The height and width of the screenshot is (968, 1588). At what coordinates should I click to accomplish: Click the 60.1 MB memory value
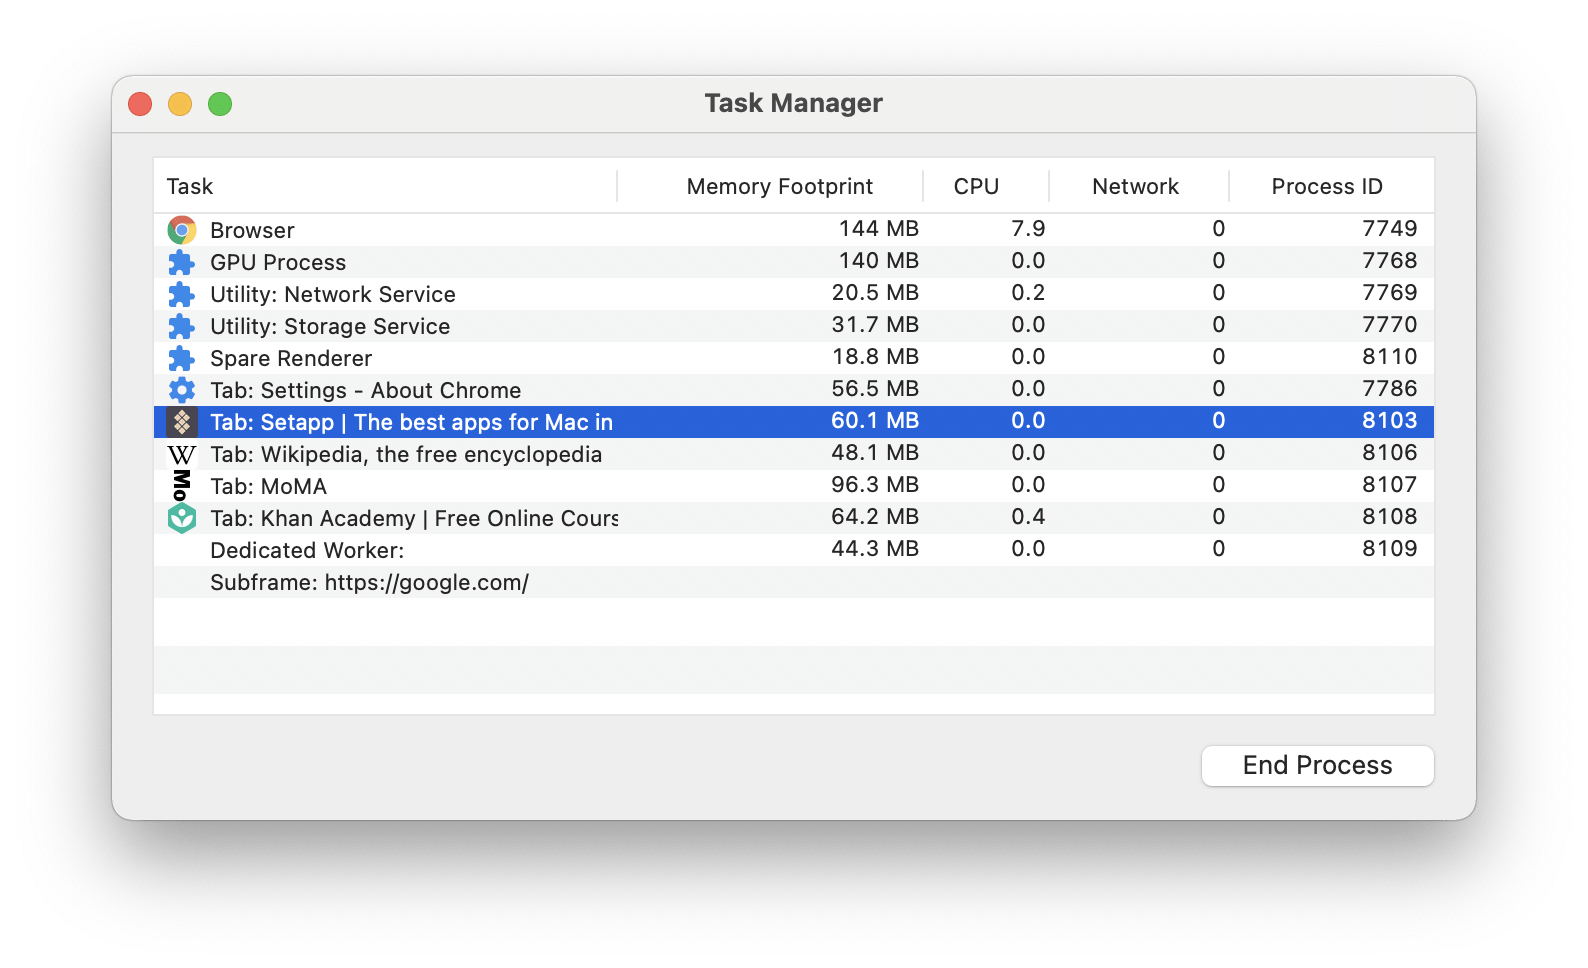(x=875, y=420)
